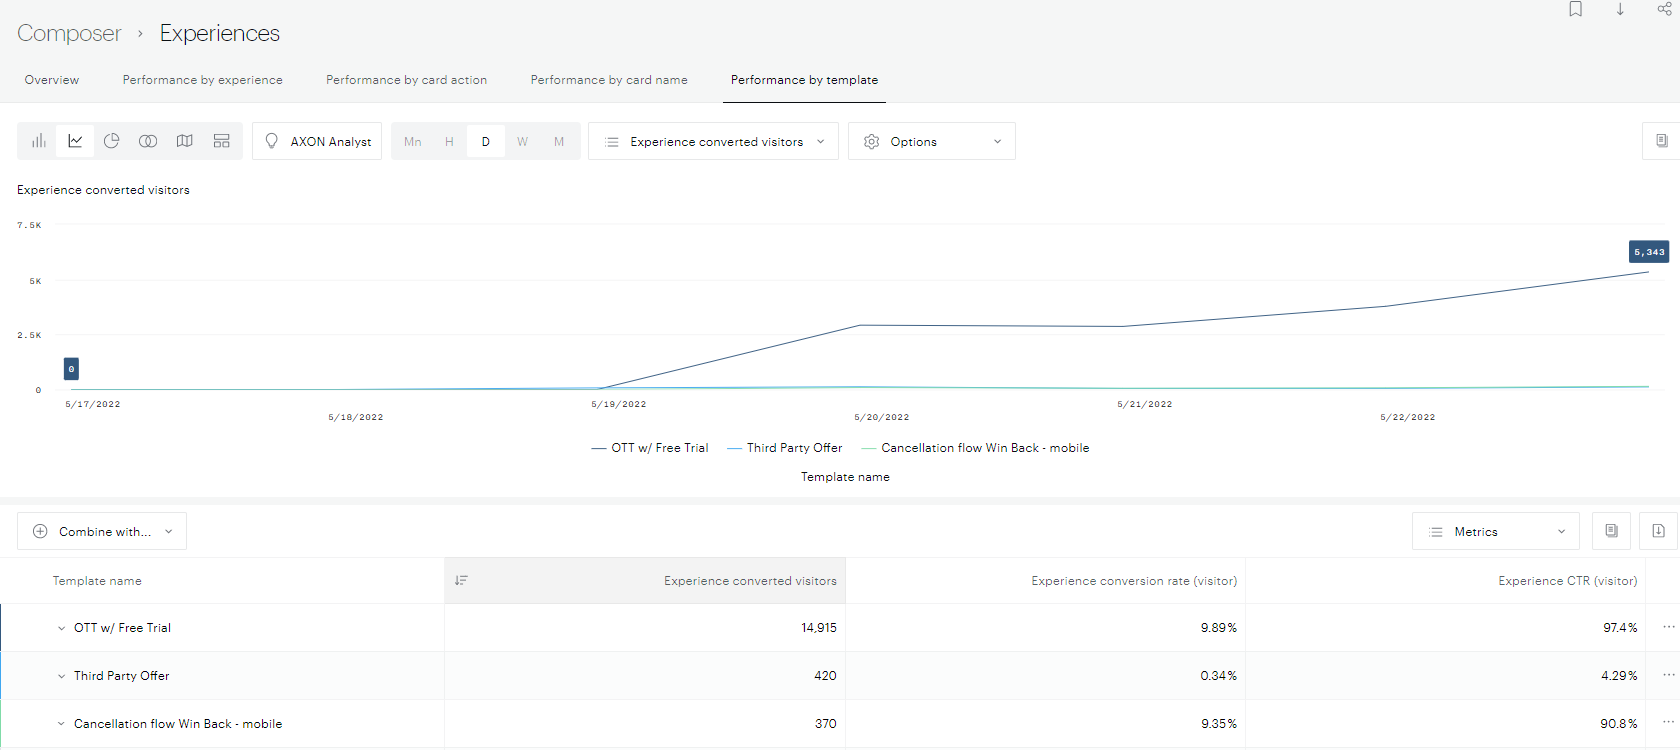Select the map visualization icon
1680x750 pixels.
pos(185,141)
